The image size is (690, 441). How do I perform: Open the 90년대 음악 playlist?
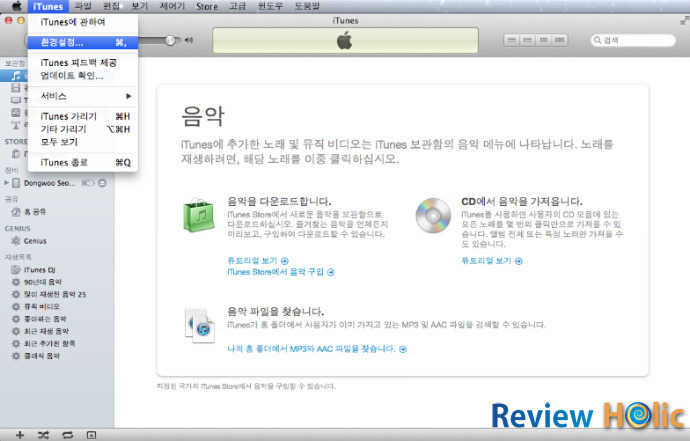pyautogui.click(x=43, y=282)
